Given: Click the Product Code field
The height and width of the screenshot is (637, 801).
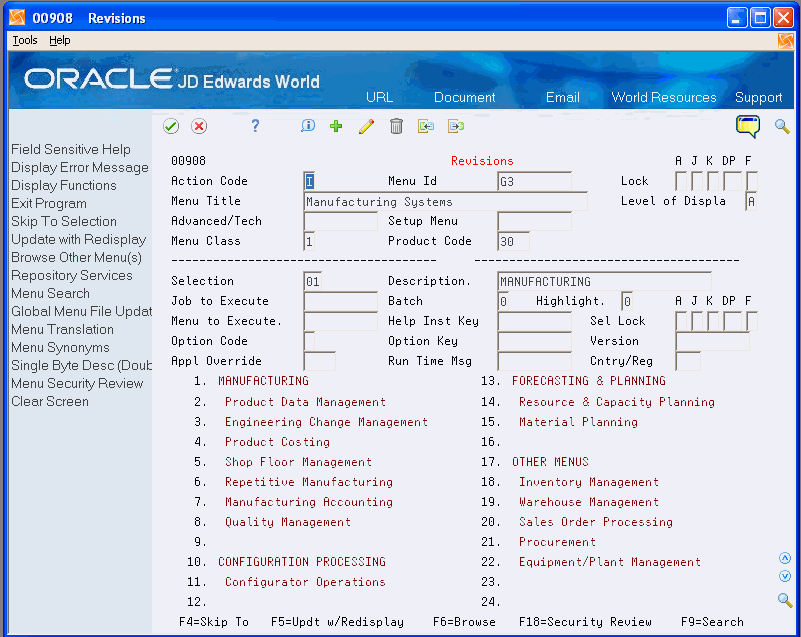Looking at the screenshot, I should (x=513, y=241).
